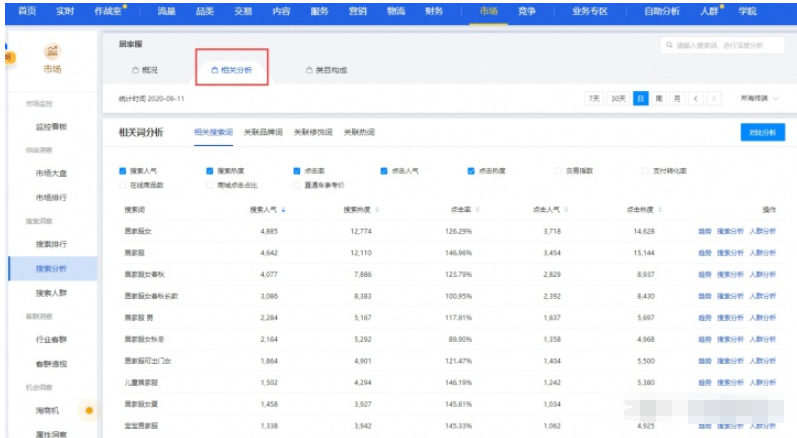This screenshot has height=438, width=797.
Task: Click the orange dot beside 淘商机
Action: click(x=89, y=411)
